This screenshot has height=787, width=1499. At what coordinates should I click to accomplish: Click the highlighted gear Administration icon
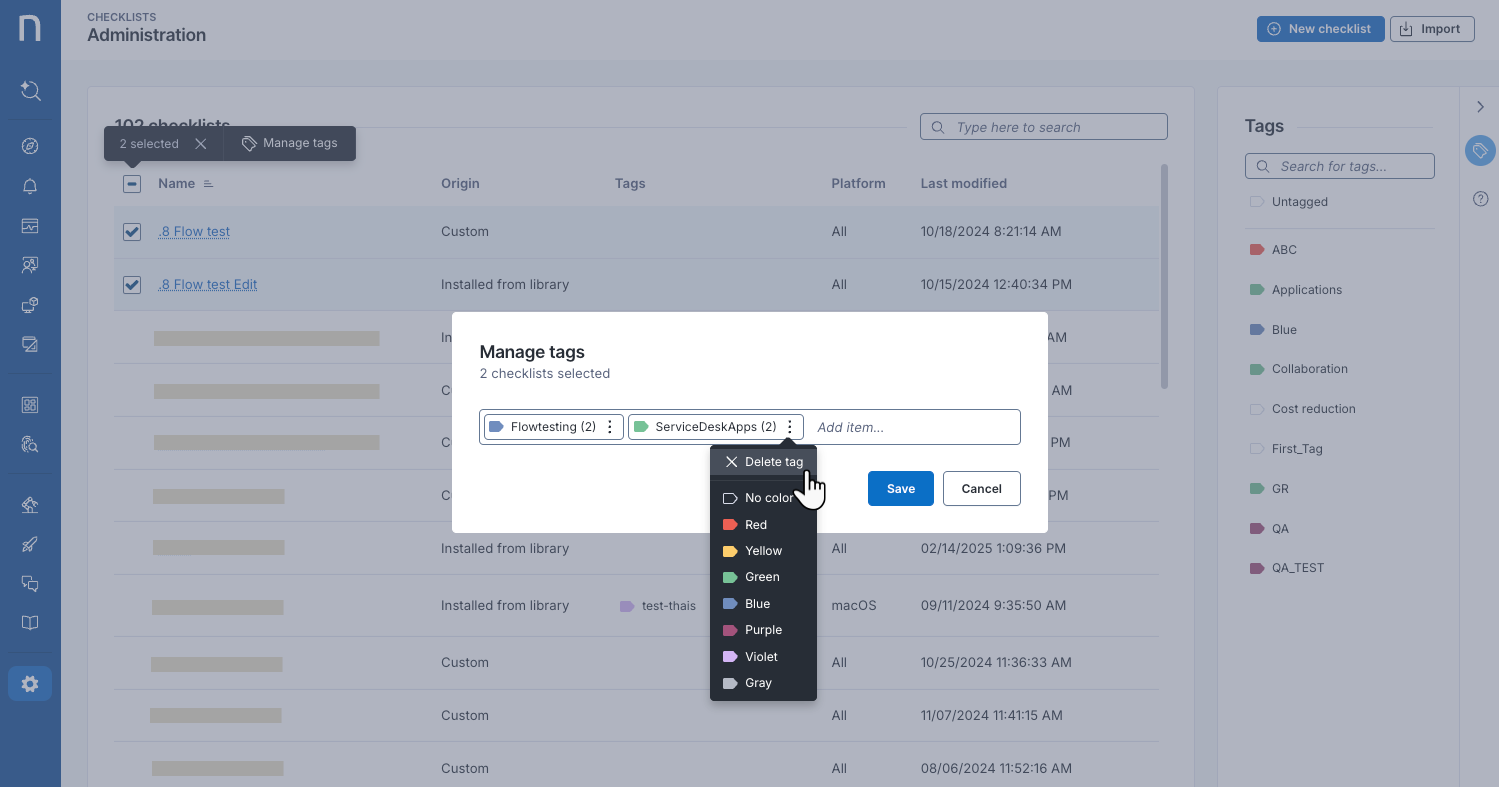29,683
